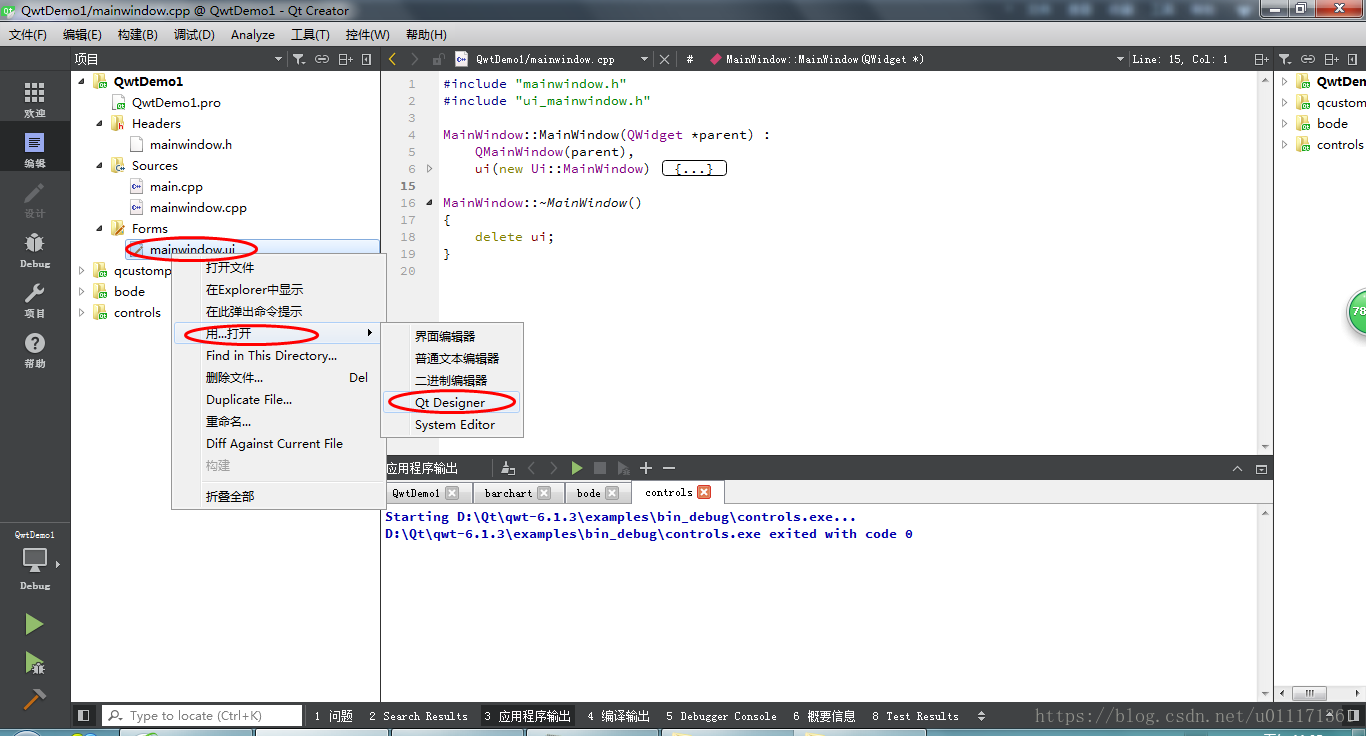Image resolution: width=1366 pixels, height=736 pixels.
Task: Open the open-documents dropdown beside mainwindow.cpp
Action: point(644,60)
